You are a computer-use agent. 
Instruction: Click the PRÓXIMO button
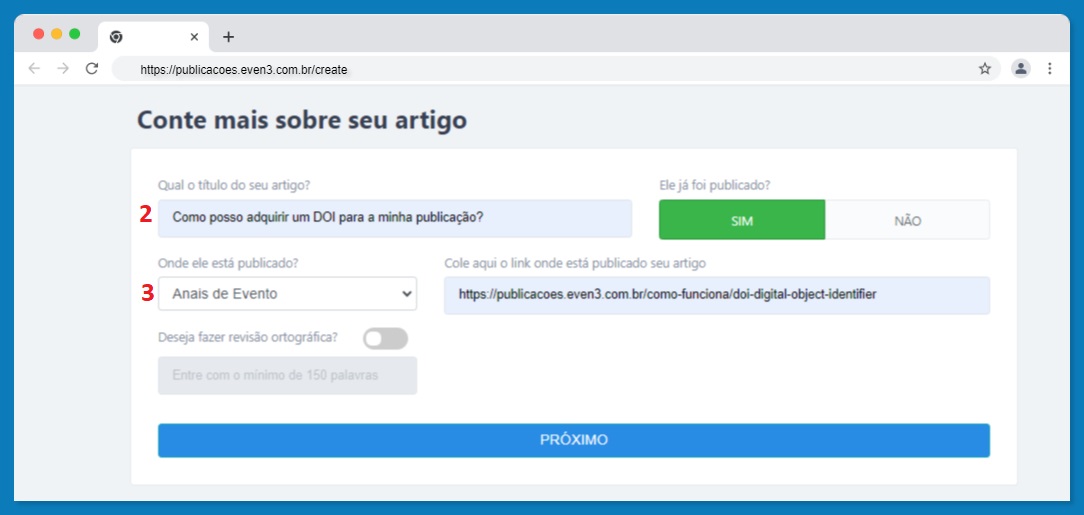[x=574, y=440]
